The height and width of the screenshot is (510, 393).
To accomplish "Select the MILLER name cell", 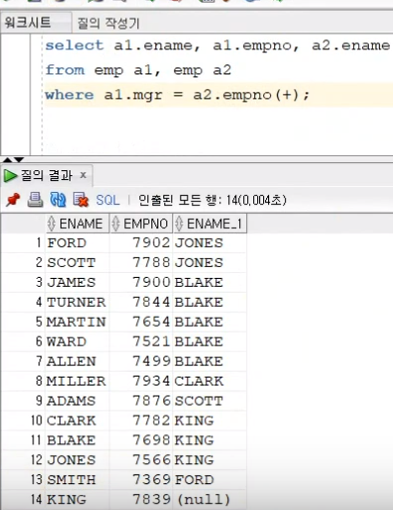I will 77,381.
